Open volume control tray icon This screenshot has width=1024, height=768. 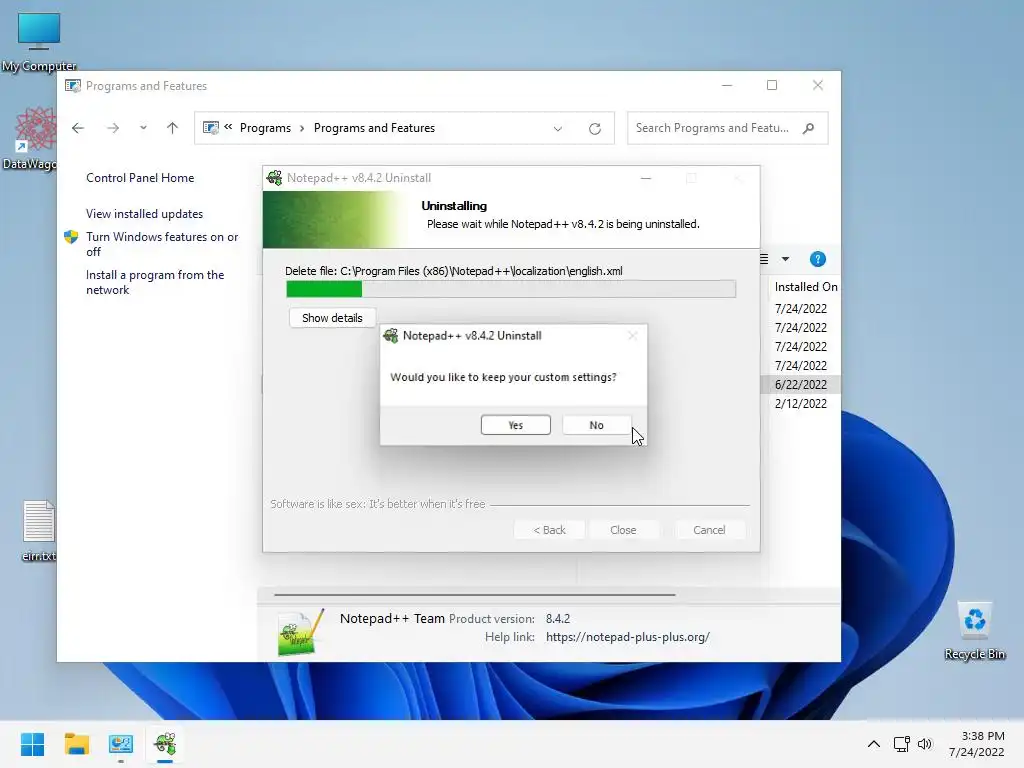point(925,744)
